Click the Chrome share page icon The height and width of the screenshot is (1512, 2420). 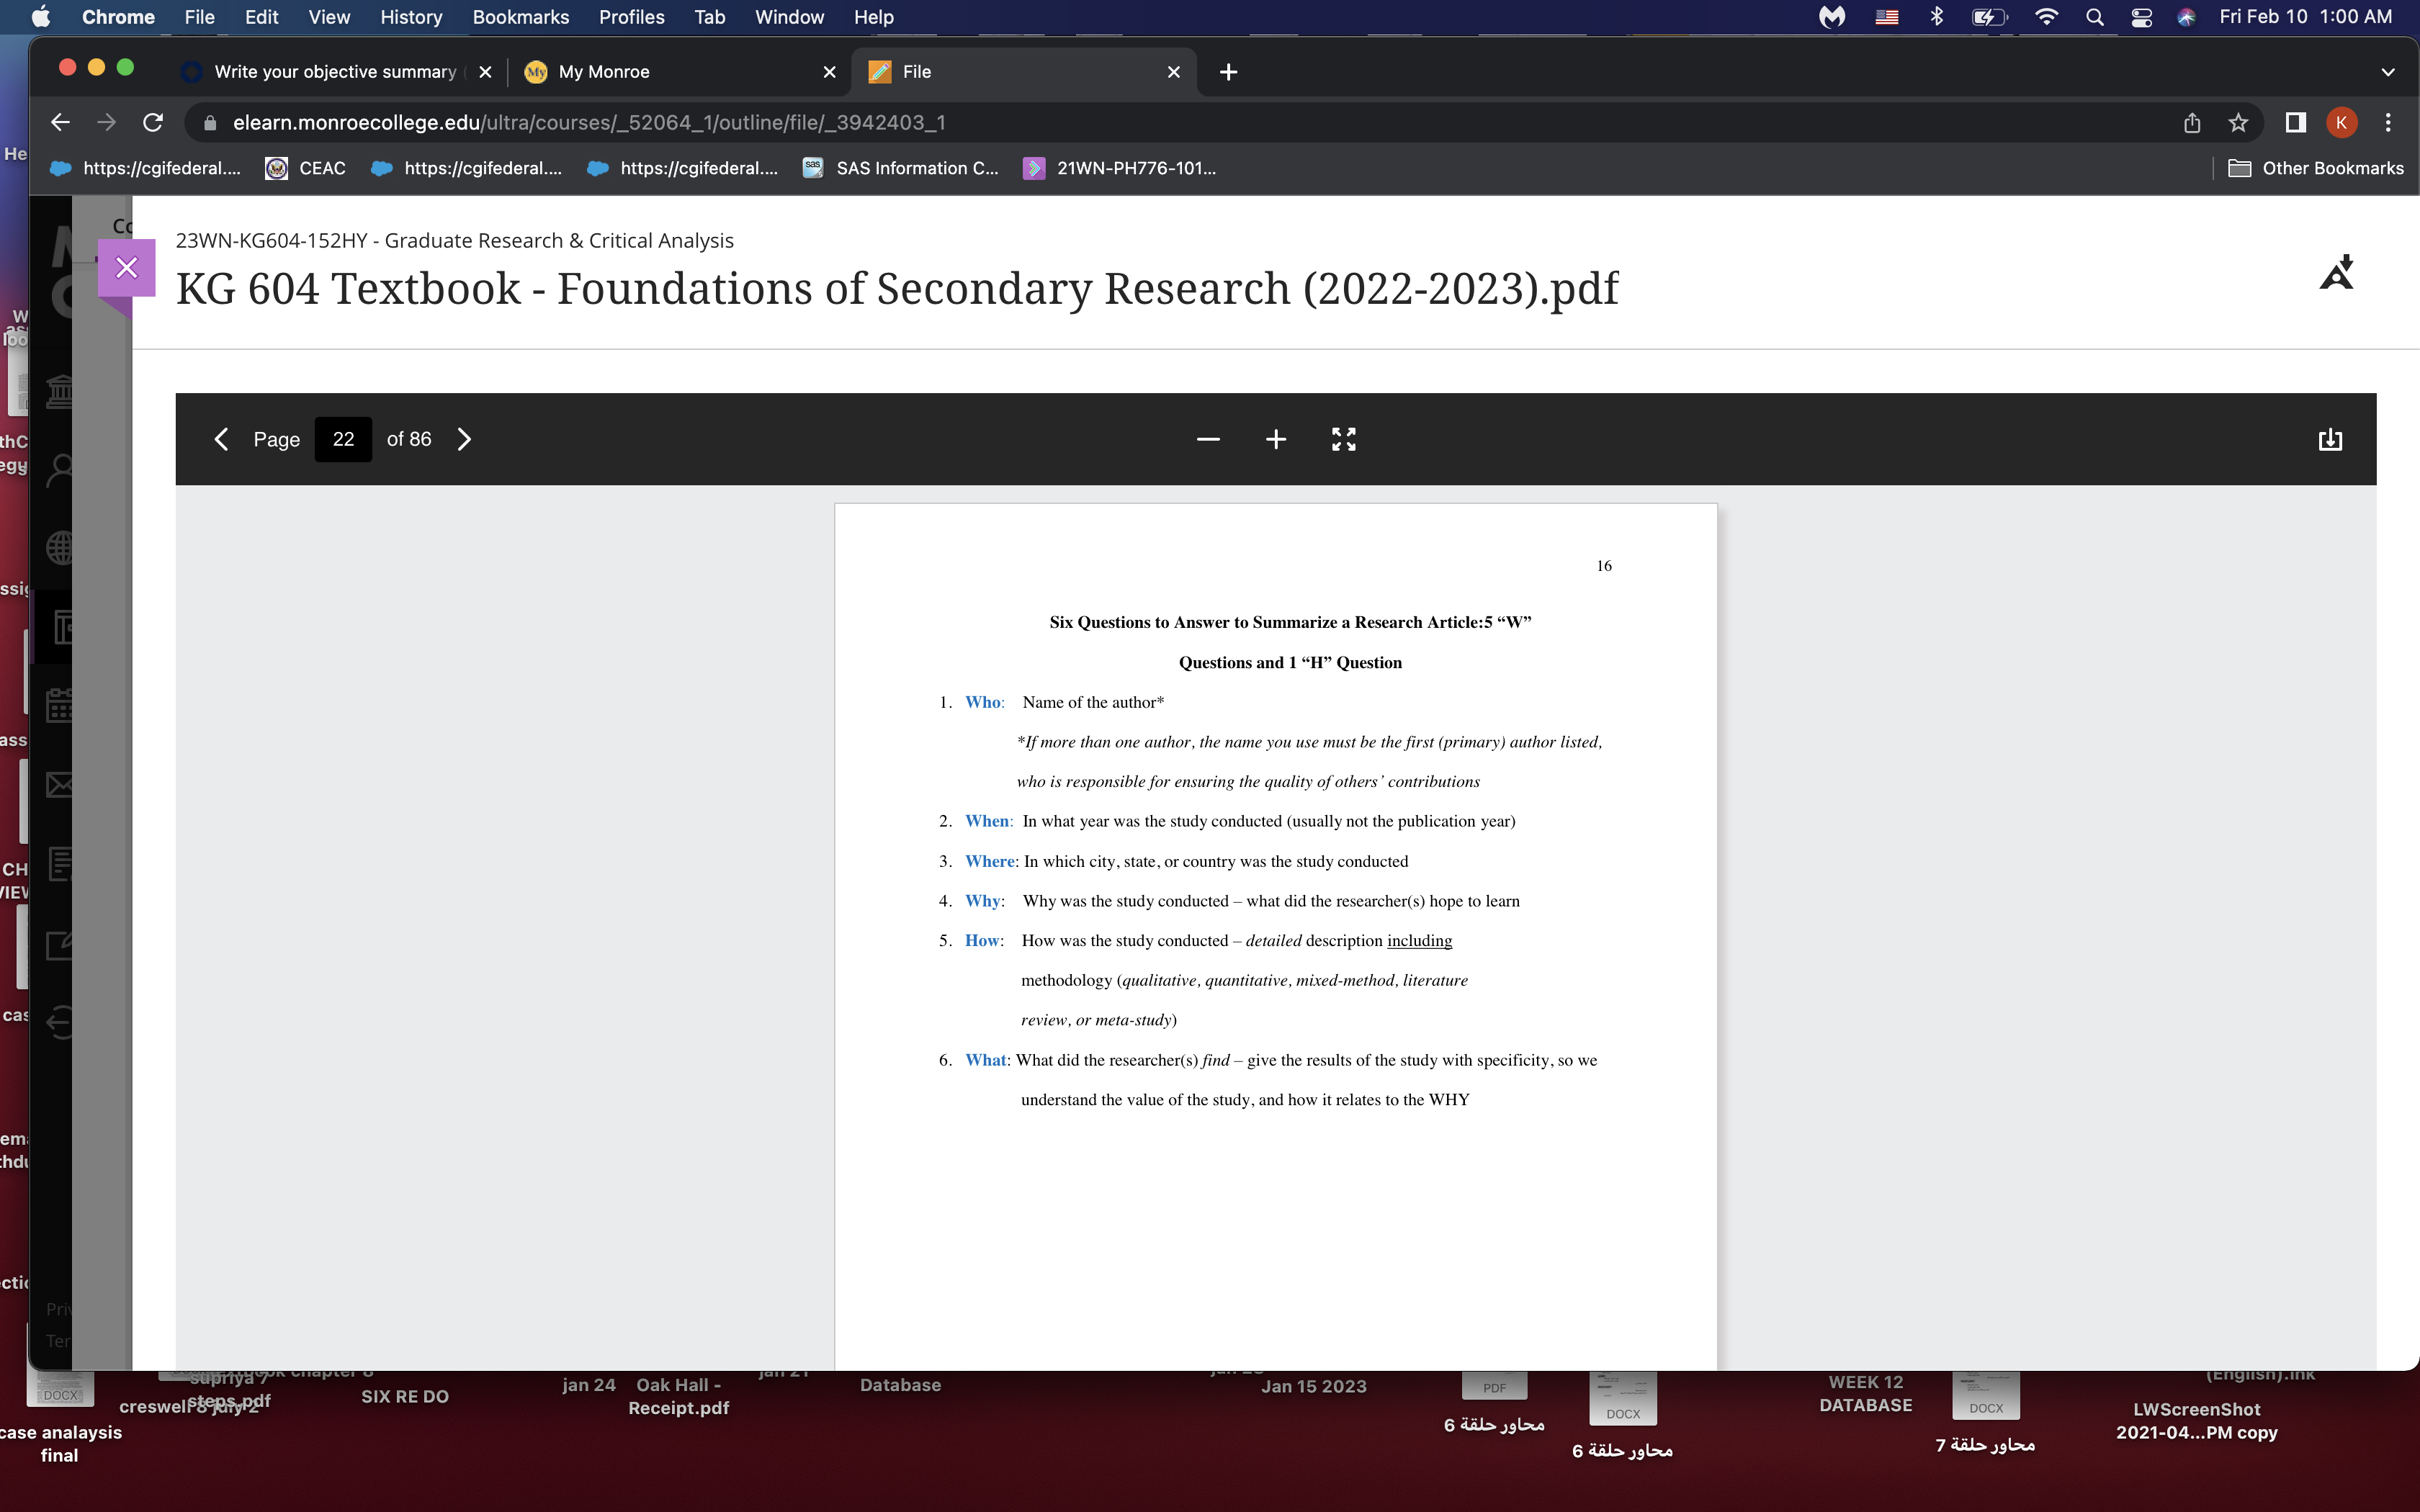2192,122
